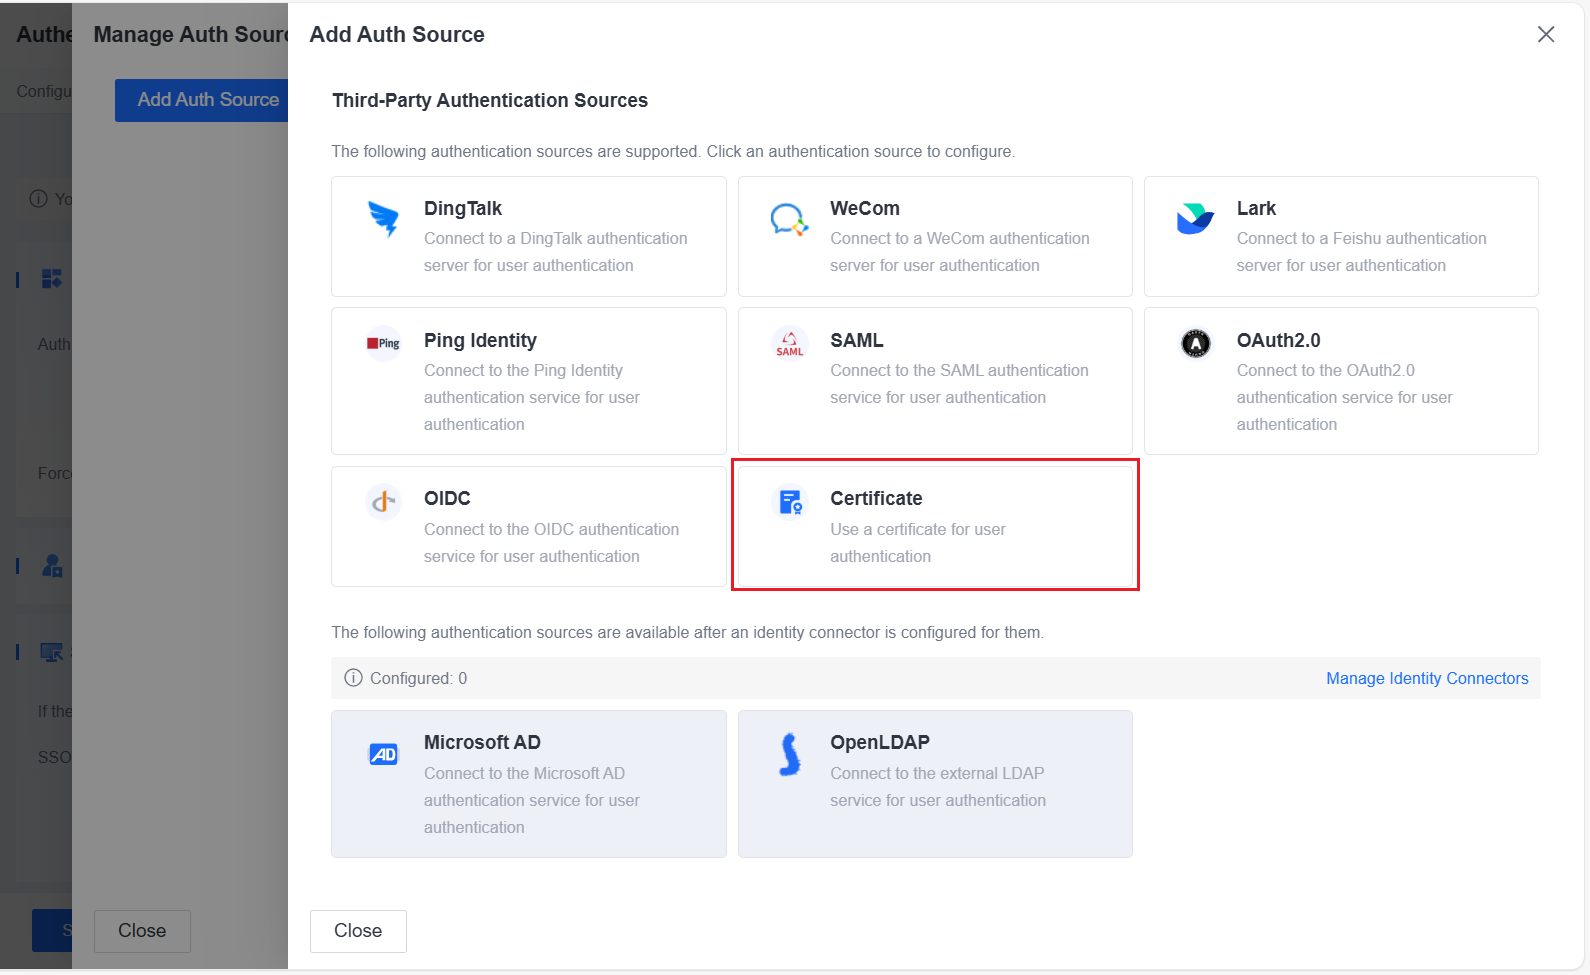Click the Microsoft AD logo icon
This screenshot has width=1590, height=975.
(x=383, y=754)
